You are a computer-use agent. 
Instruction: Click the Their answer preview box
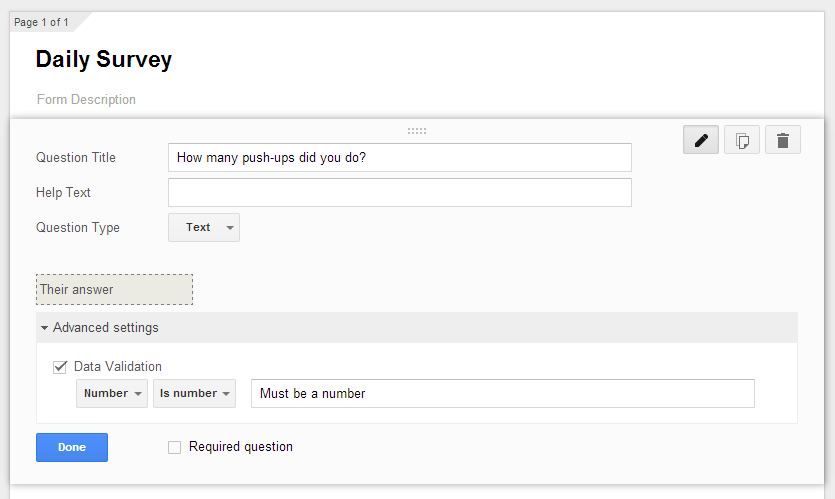click(114, 290)
